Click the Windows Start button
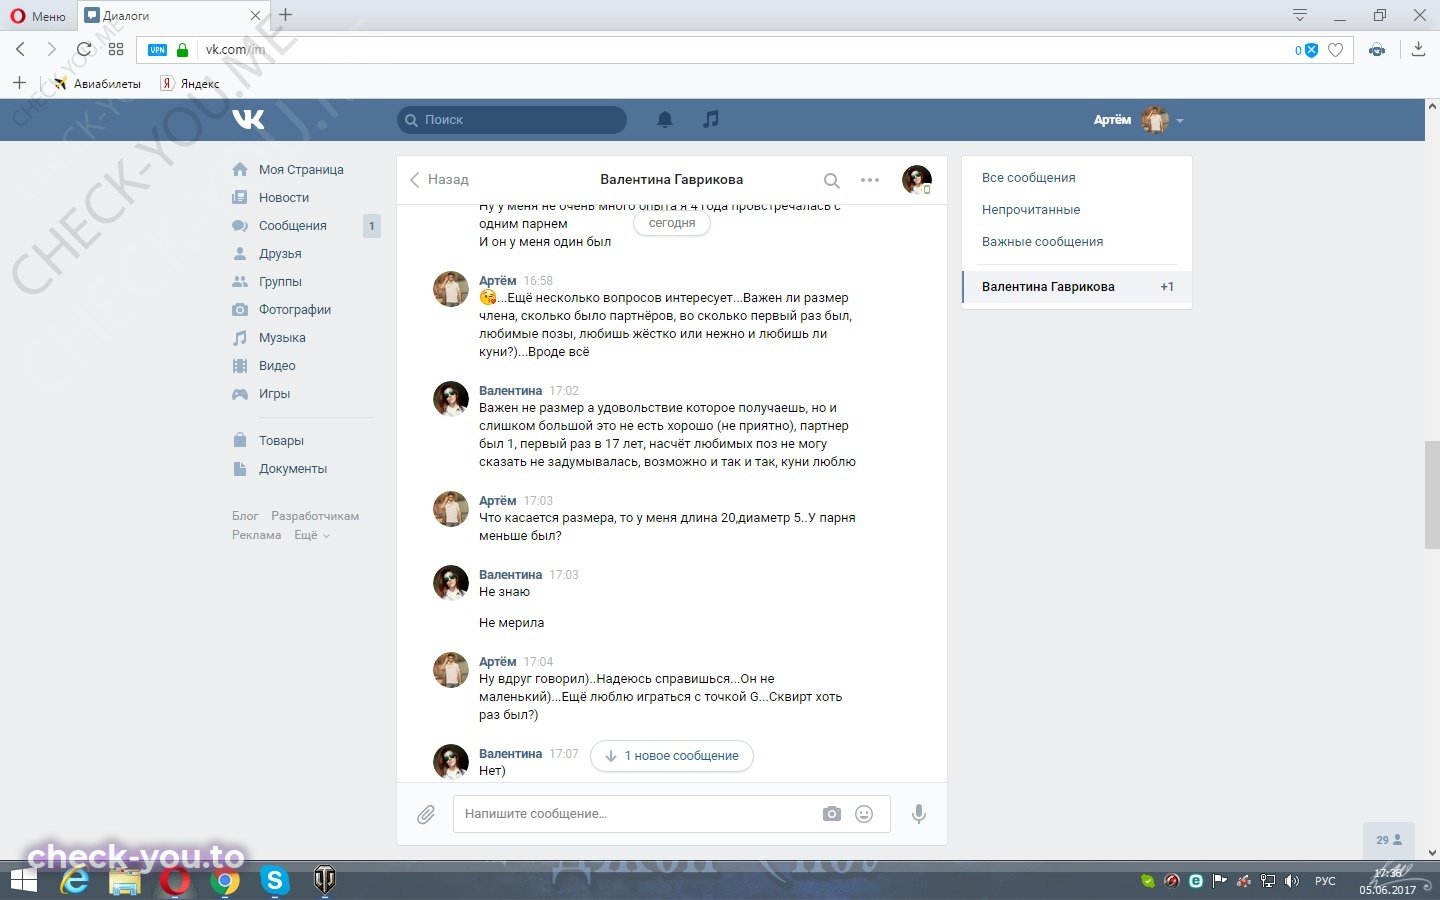Viewport: 1440px width, 900px height. [x=23, y=881]
